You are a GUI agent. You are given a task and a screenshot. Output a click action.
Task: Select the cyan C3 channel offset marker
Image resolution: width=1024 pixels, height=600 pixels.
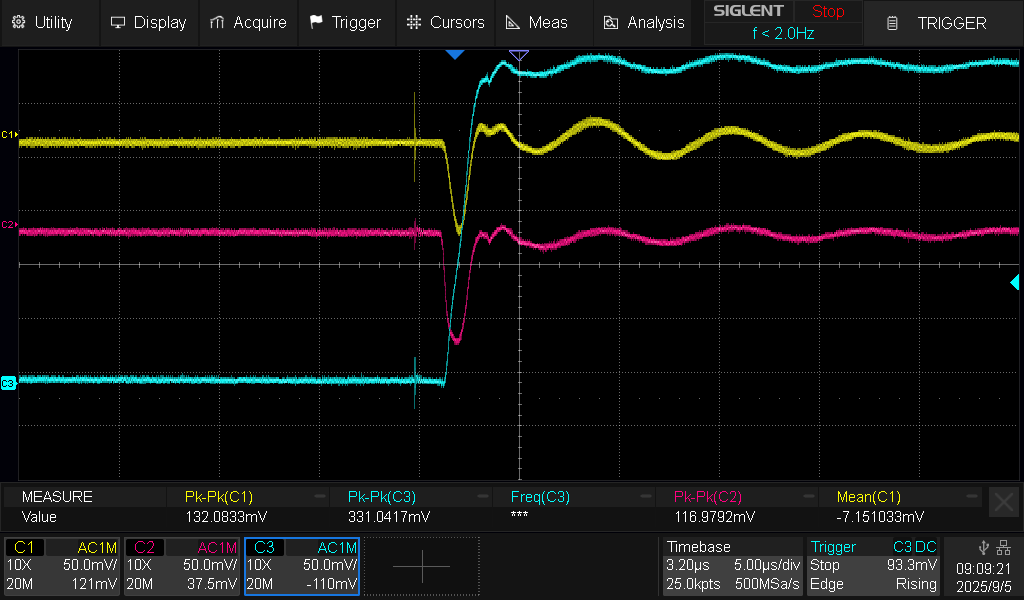(8, 383)
